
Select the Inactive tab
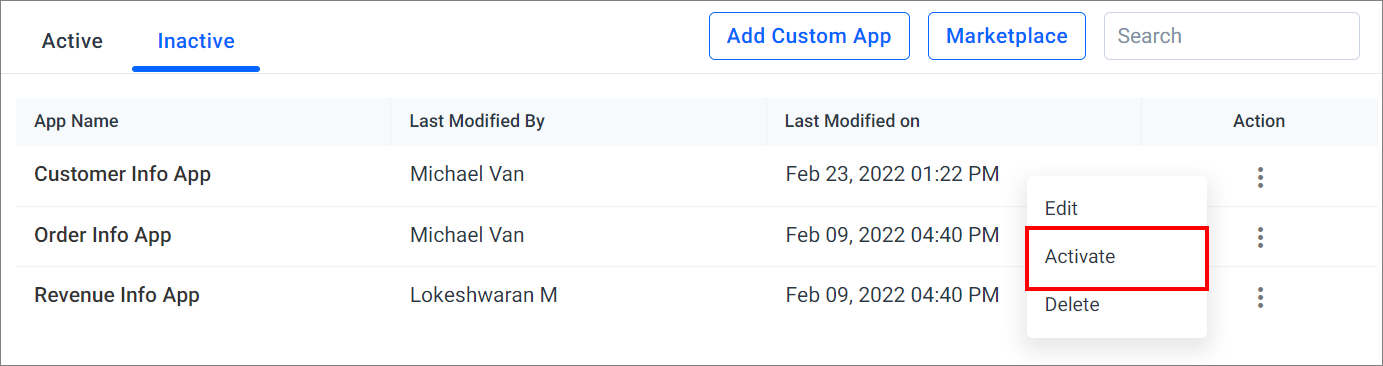[x=196, y=41]
